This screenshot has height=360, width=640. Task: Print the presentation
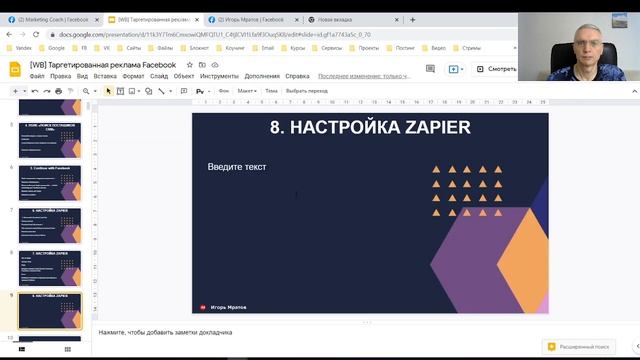[58, 91]
